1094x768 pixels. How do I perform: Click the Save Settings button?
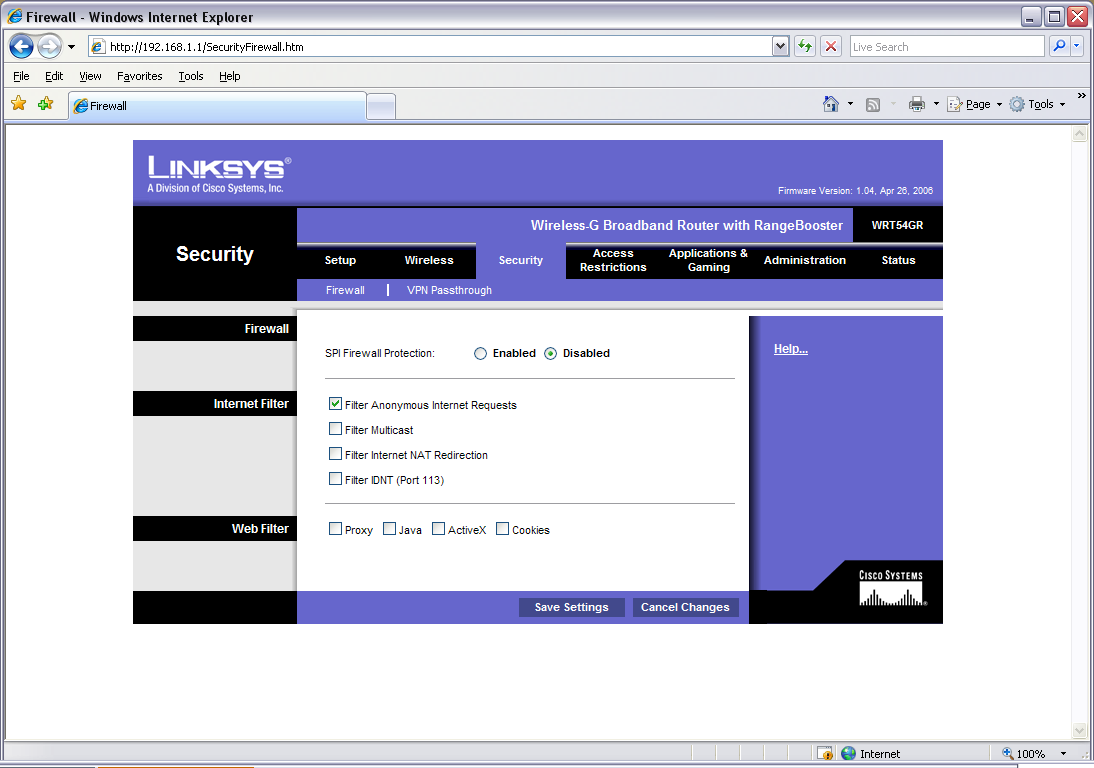pos(571,607)
